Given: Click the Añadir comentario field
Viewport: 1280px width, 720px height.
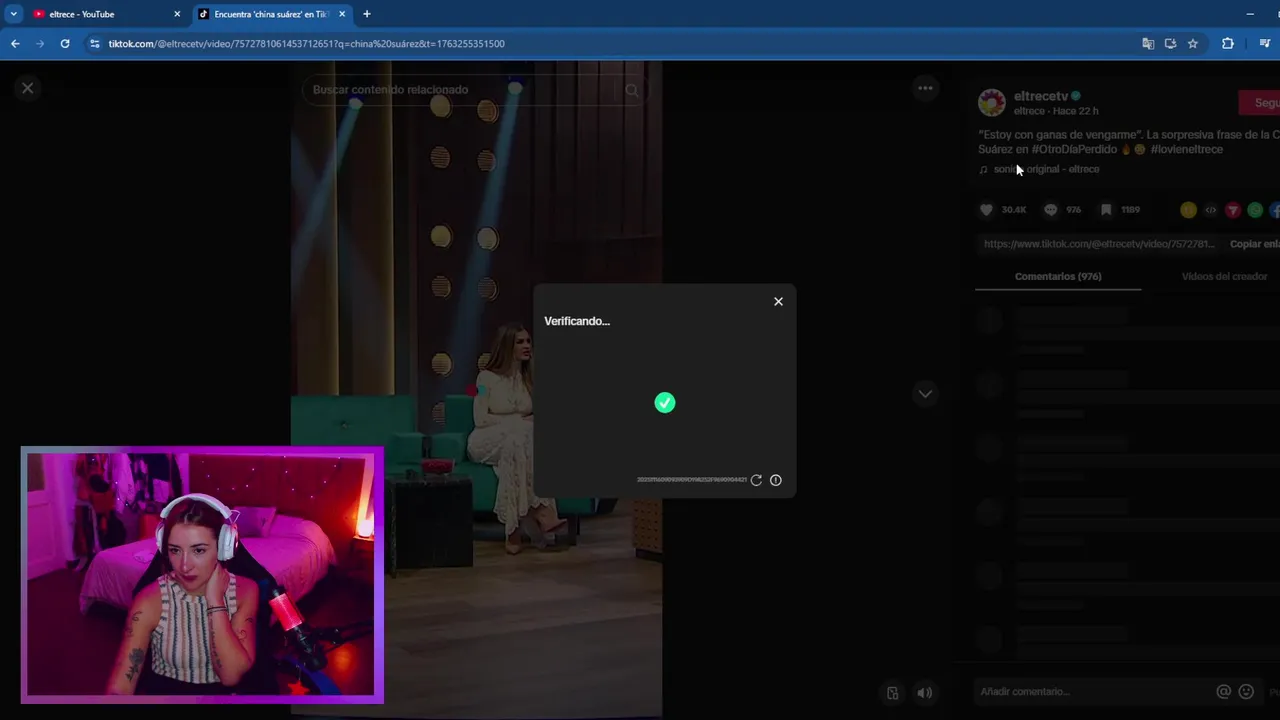Looking at the screenshot, I should [1090, 691].
